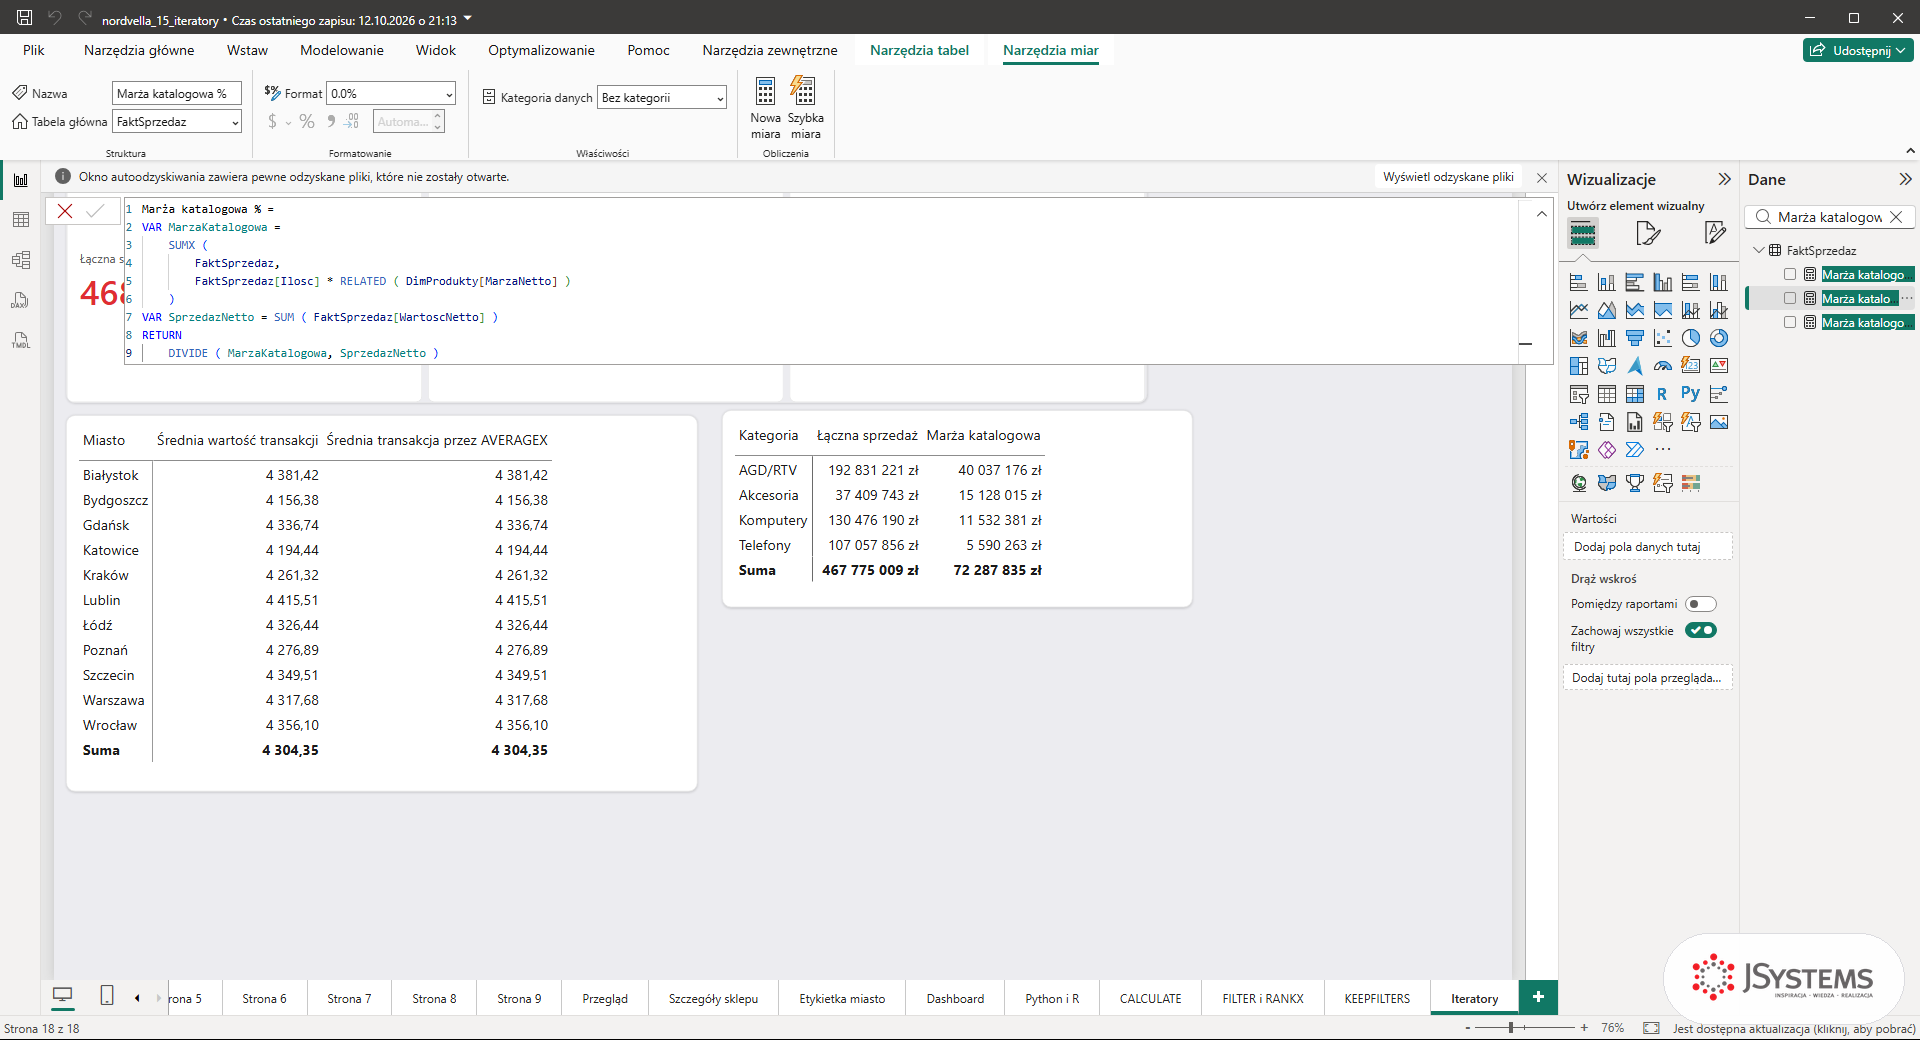The image size is (1920, 1040).
Task: Select the R script visual
Action: 1663,394
